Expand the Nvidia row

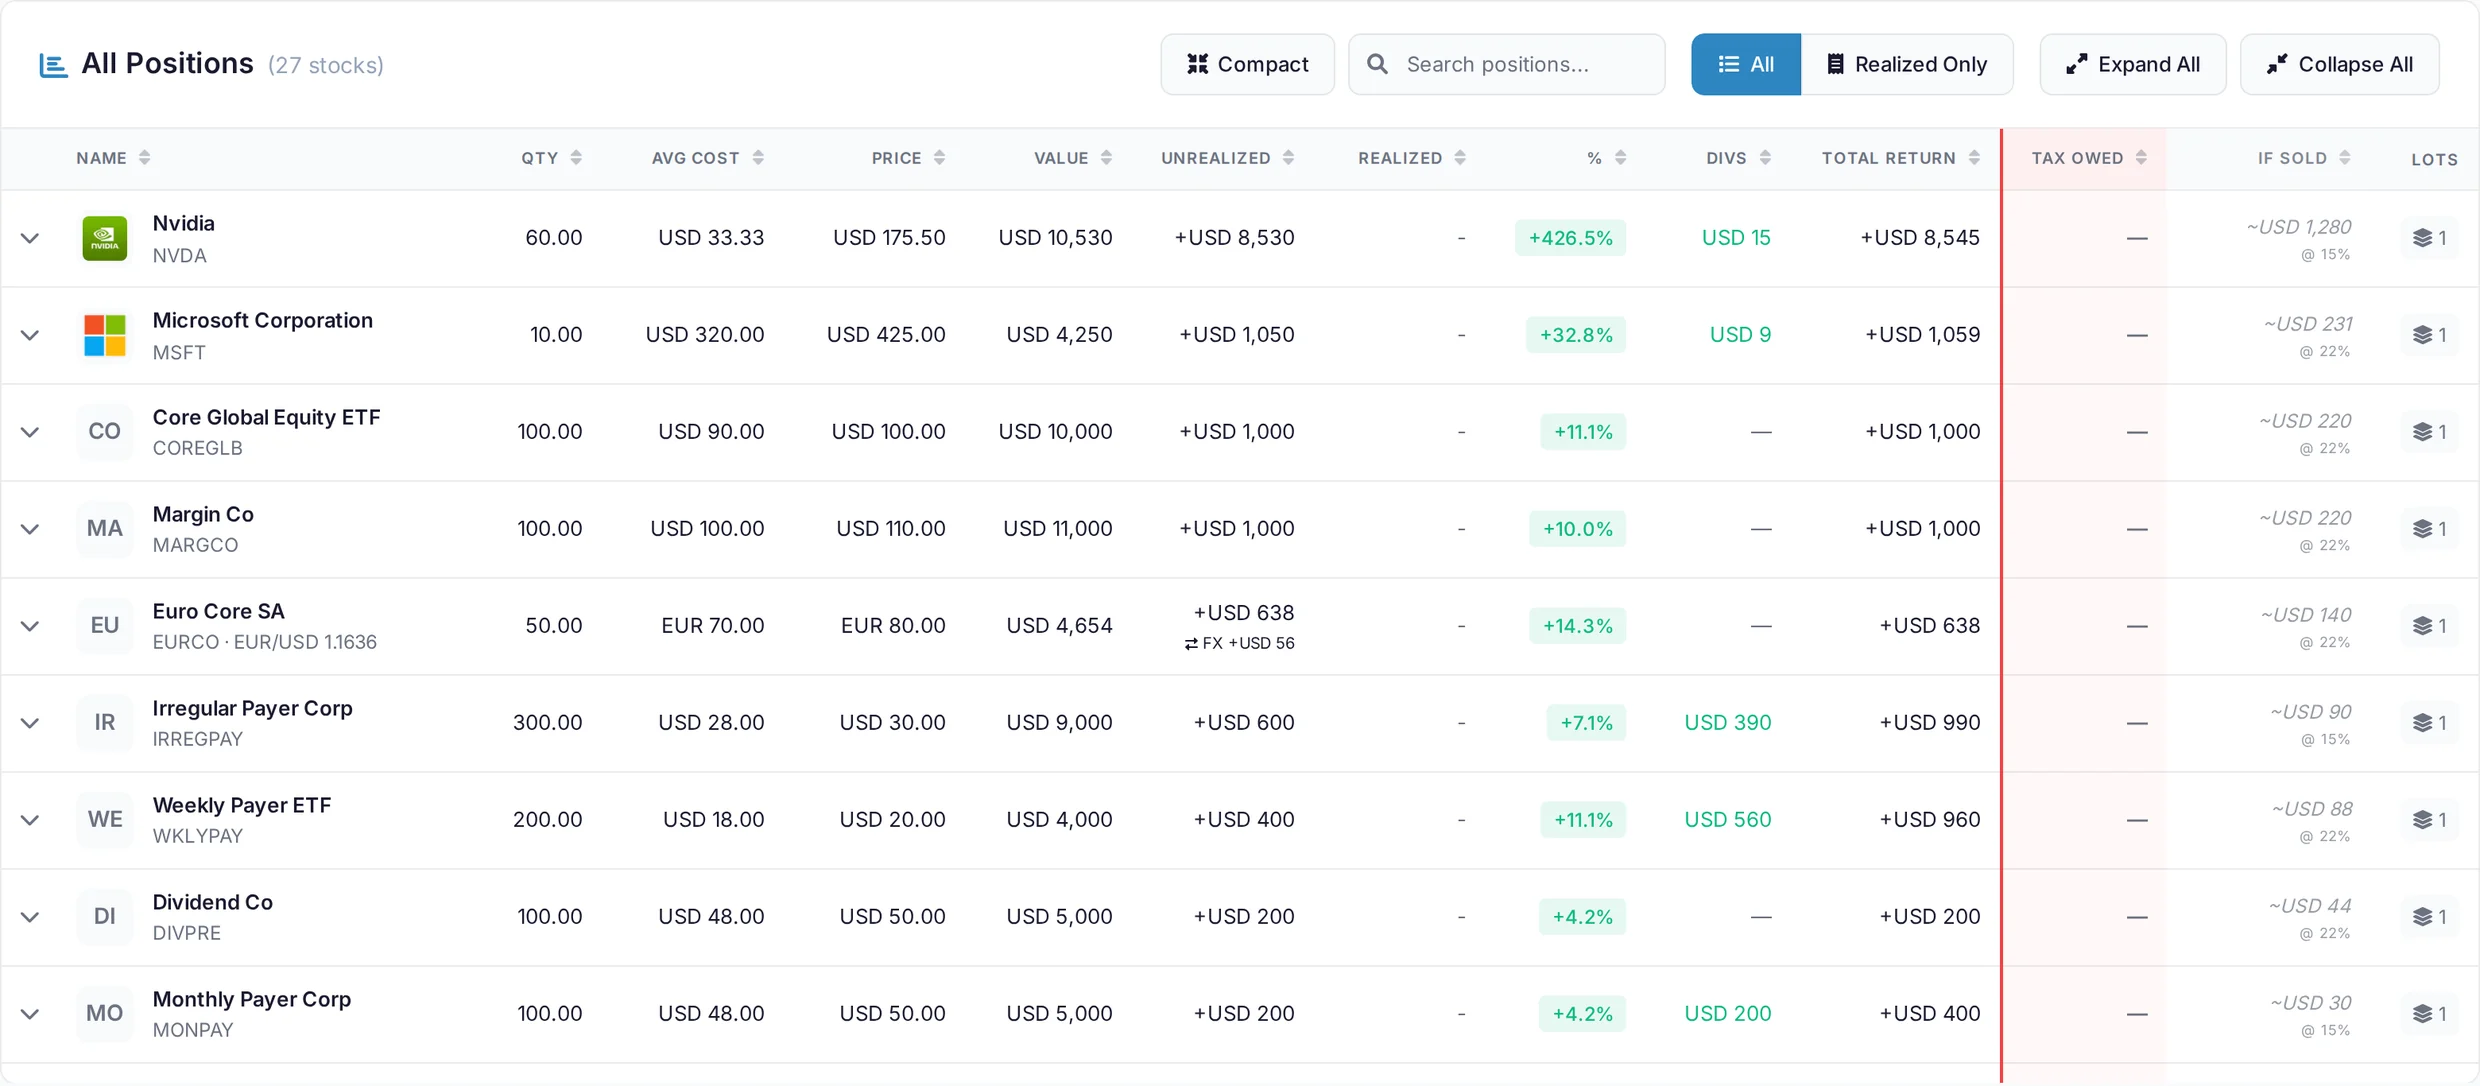point(30,238)
